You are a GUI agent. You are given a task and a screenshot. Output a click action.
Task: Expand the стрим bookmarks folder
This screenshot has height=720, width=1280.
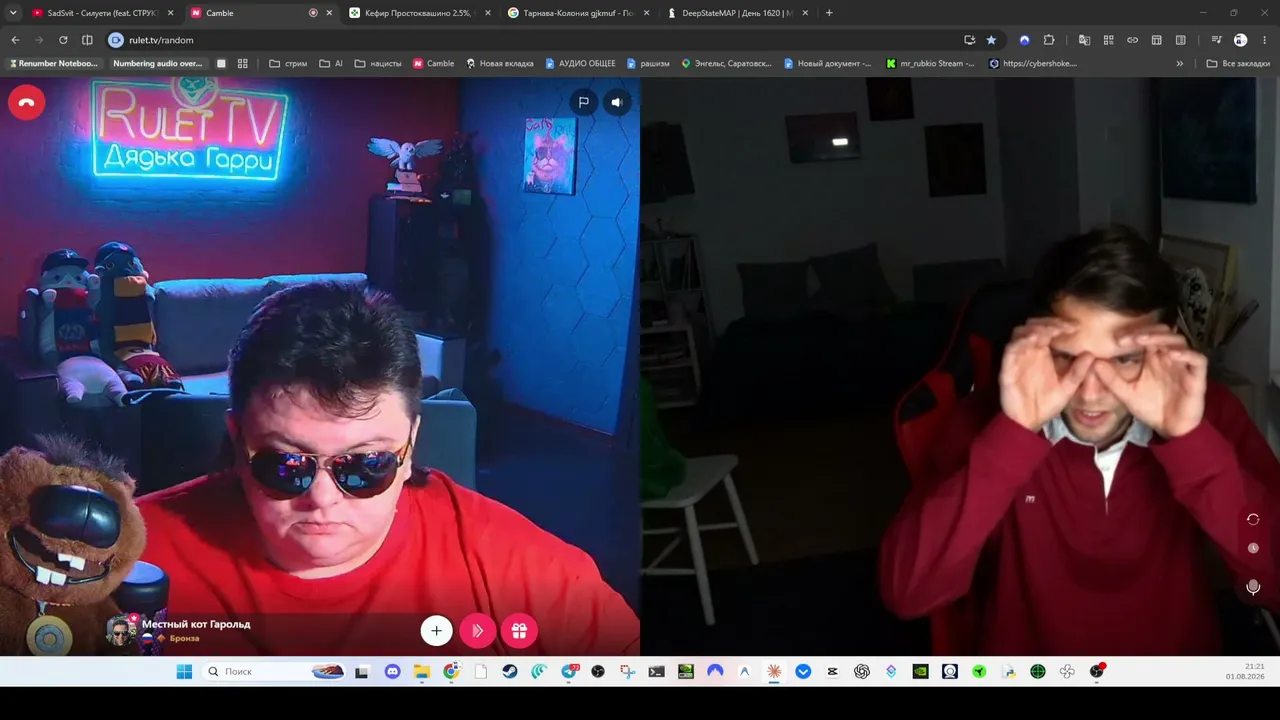tap(288, 63)
